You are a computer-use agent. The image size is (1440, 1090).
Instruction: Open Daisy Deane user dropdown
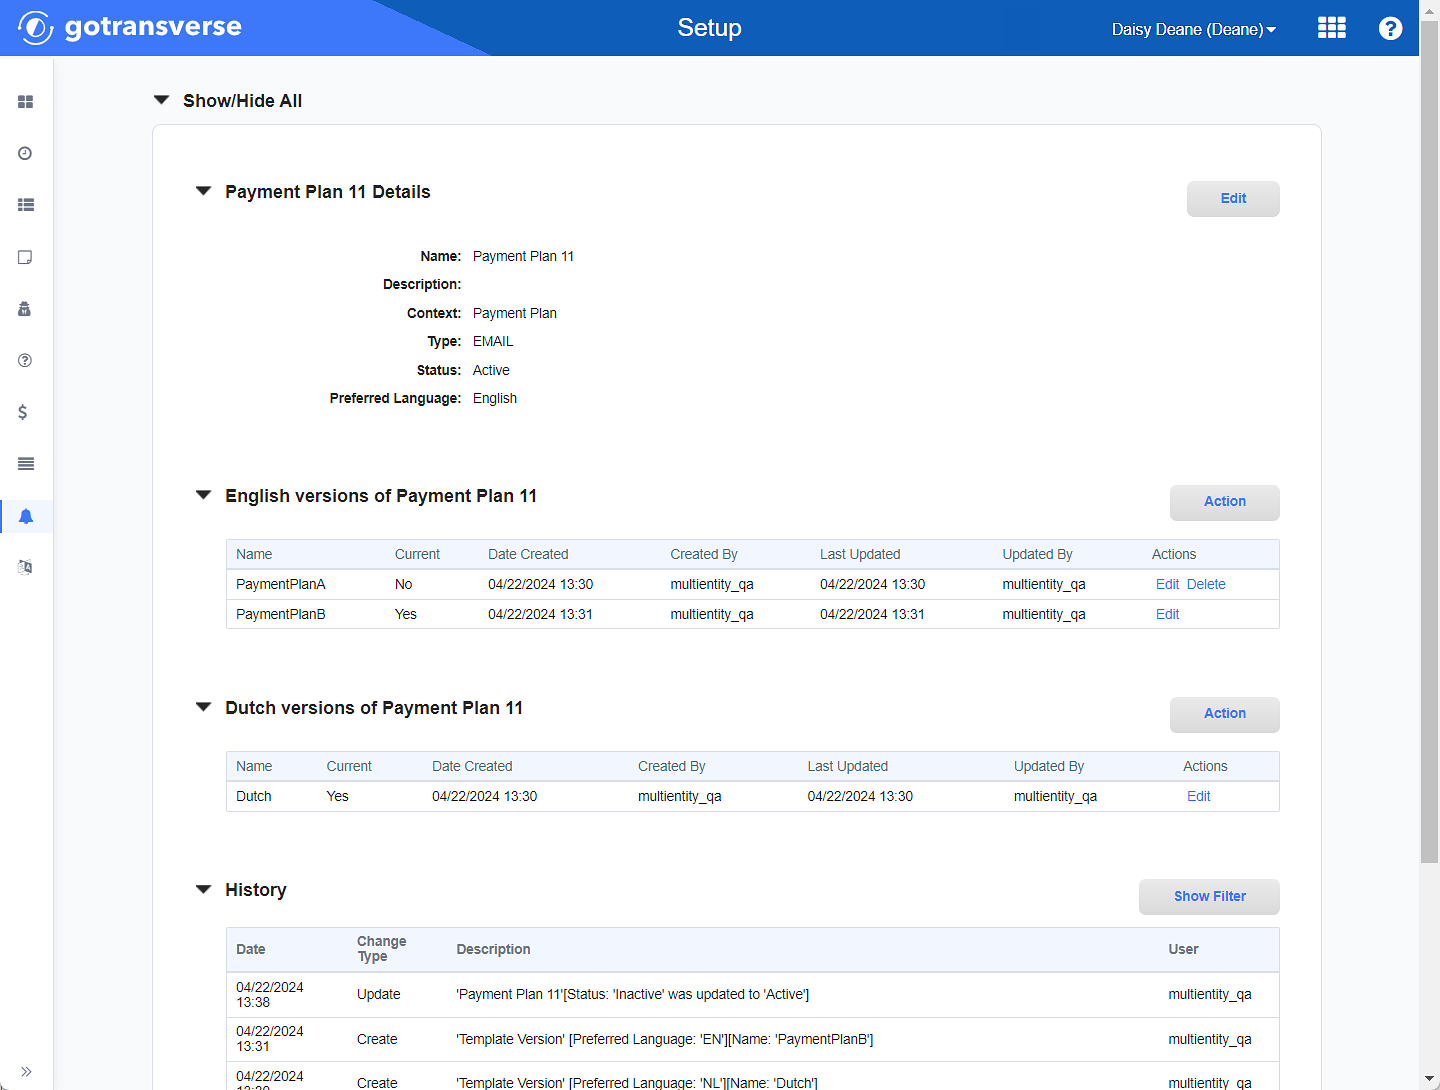[x=1194, y=29]
